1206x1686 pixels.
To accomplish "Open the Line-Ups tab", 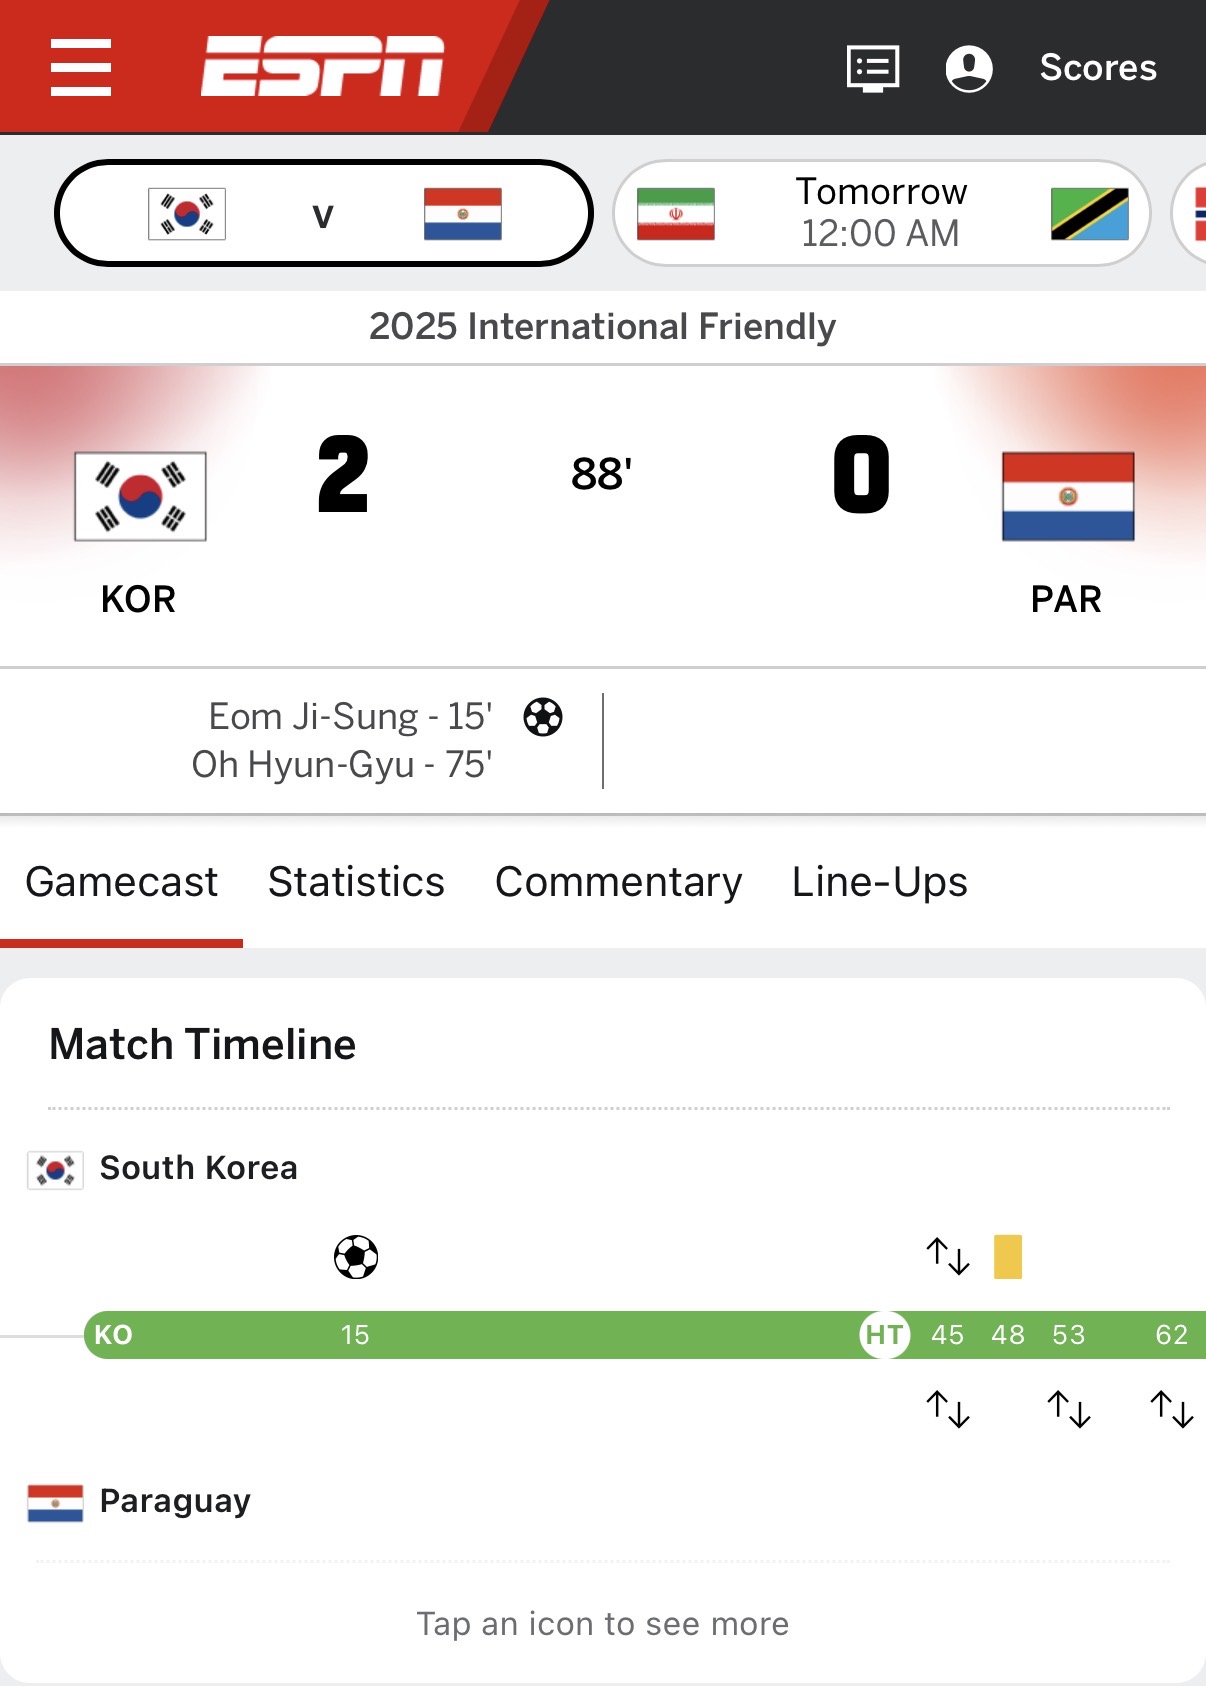I will [879, 882].
